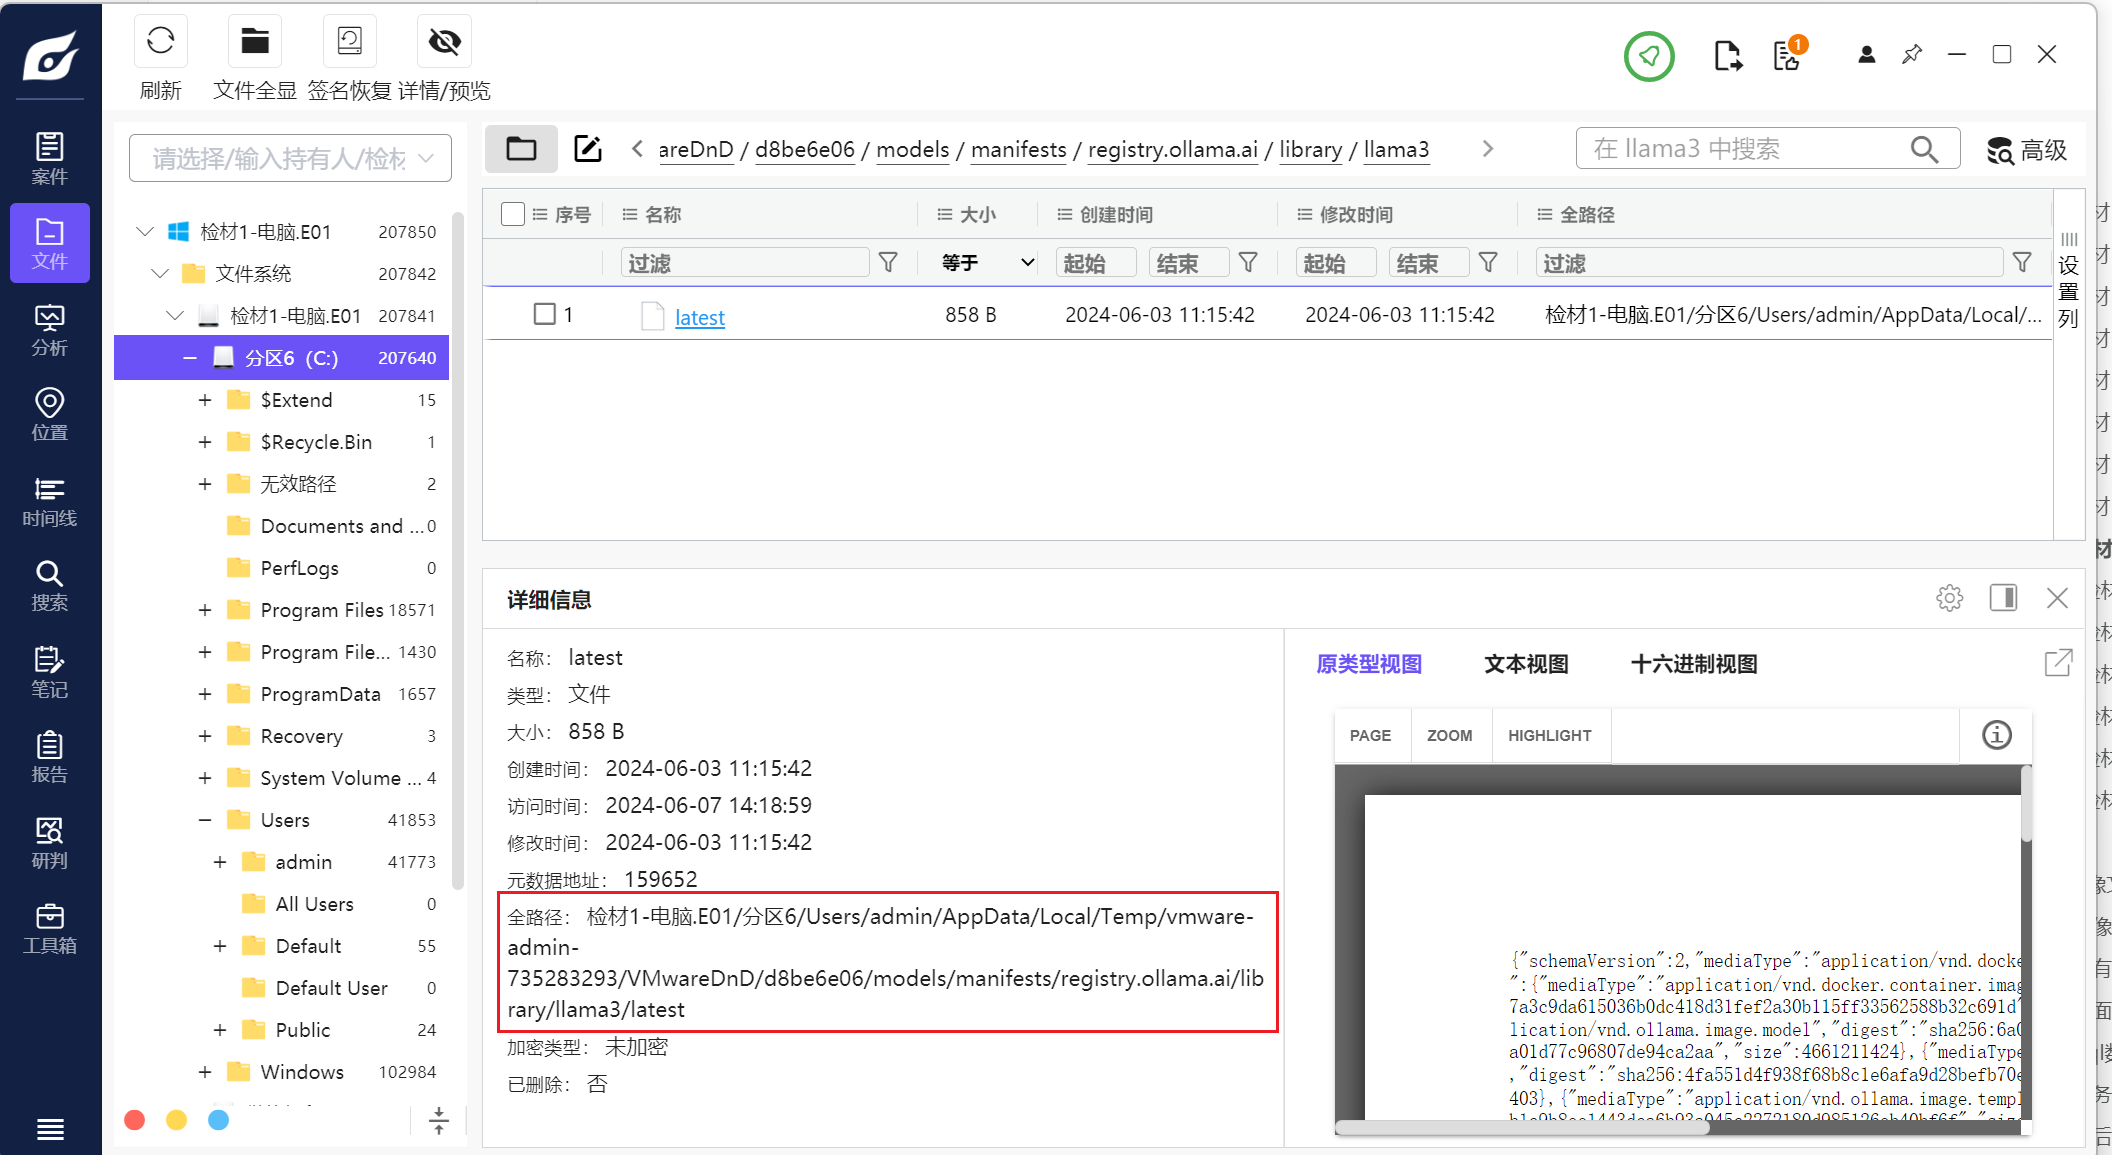Switch to the 十六进制视图 tab
Screen dimensions: 2112x1155
click(x=1693, y=664)
